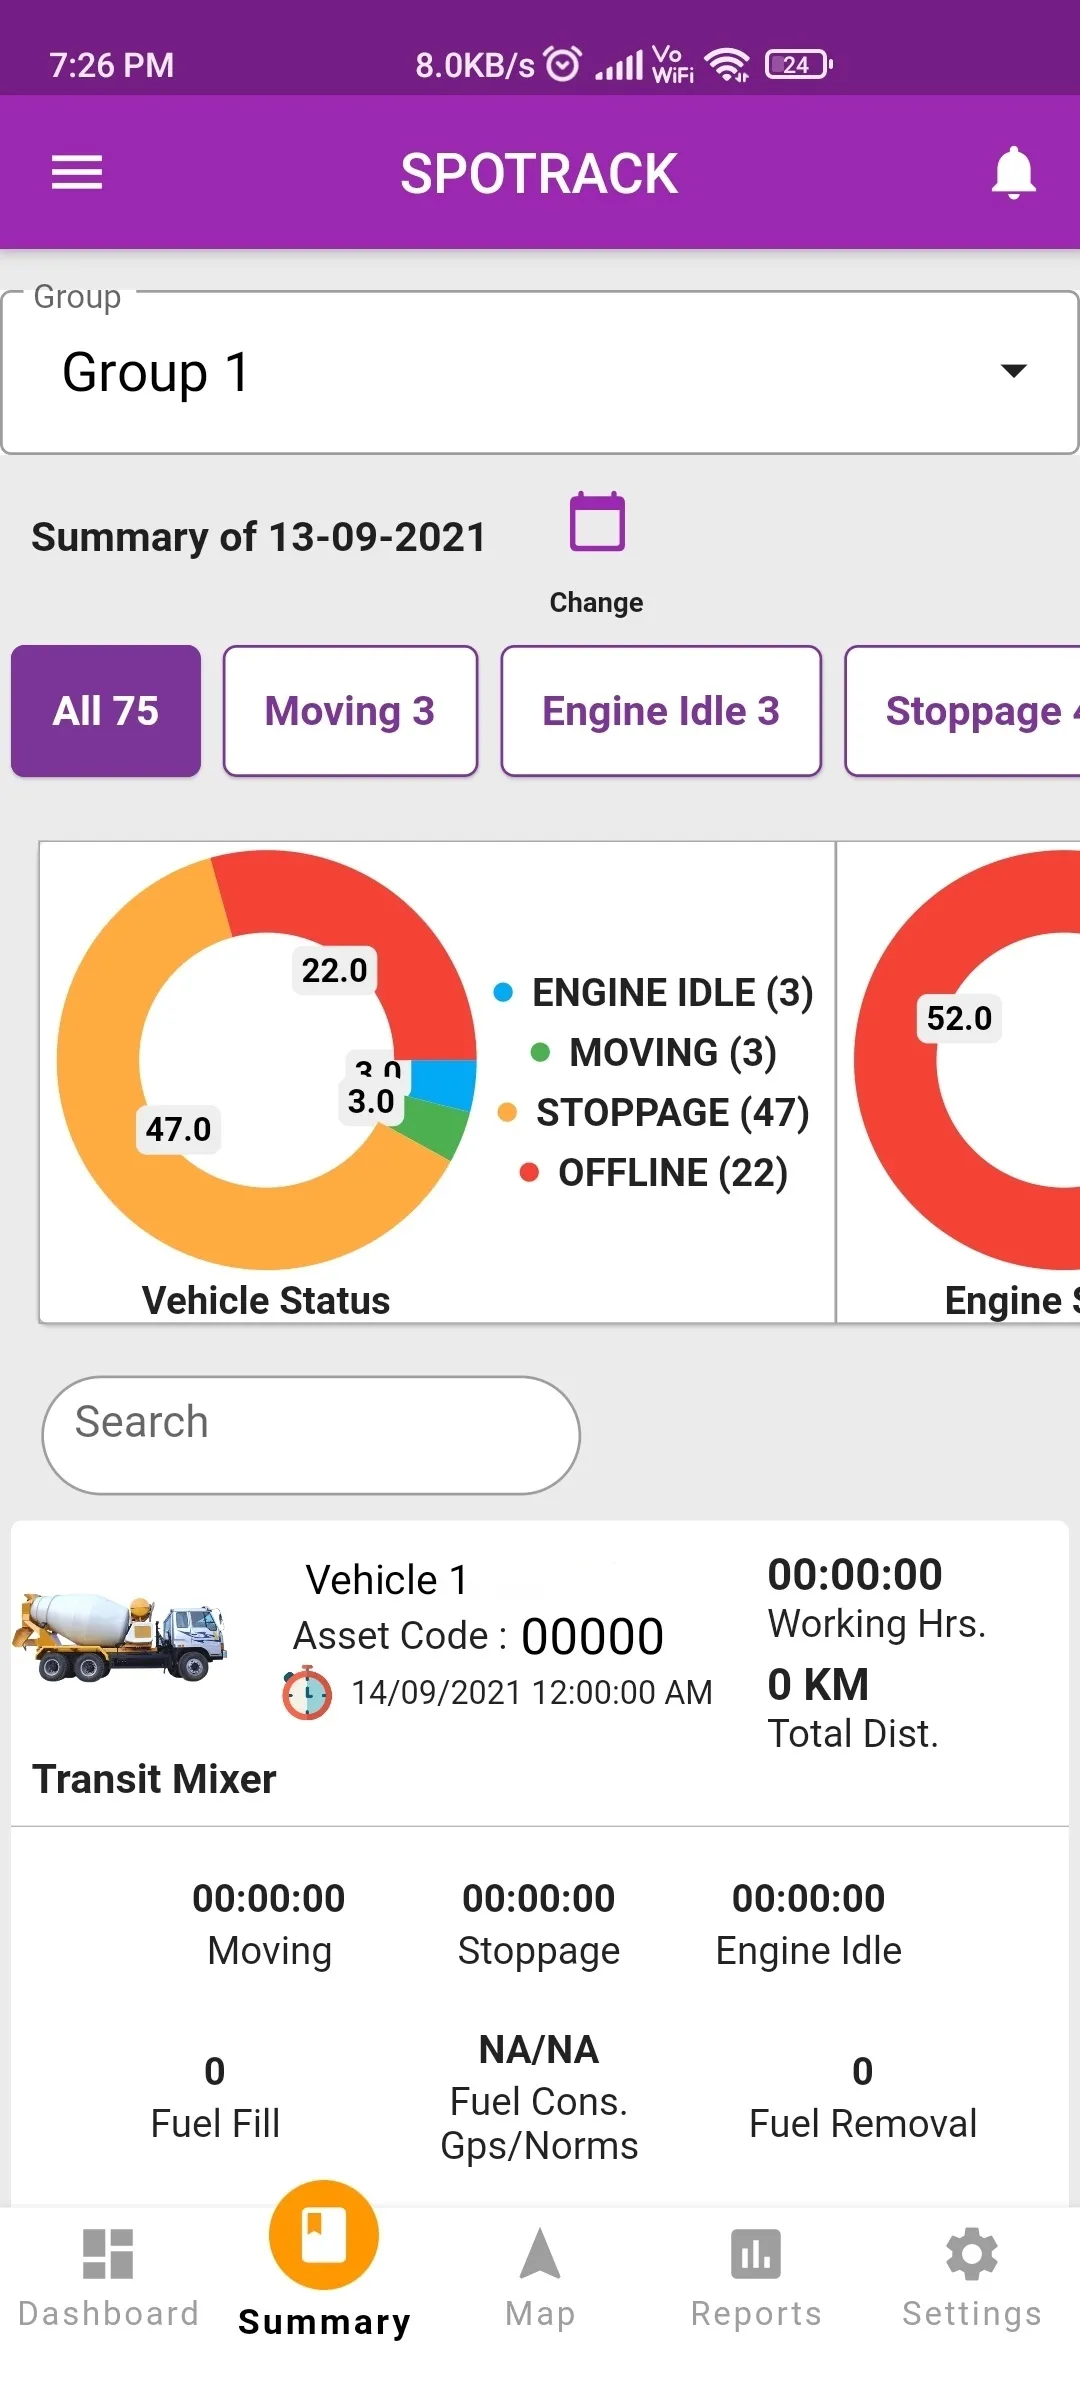1080x2400 pixels.
Task: Tap the ENGINE IDLE (3) legend entry
Action: pyautogui.click(x=654, y=992)
